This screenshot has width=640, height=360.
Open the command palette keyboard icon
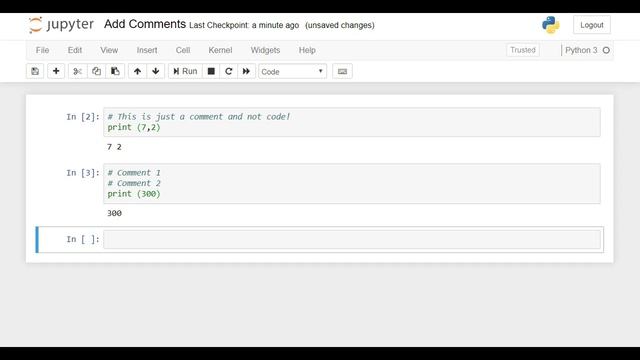pos(342,71)
